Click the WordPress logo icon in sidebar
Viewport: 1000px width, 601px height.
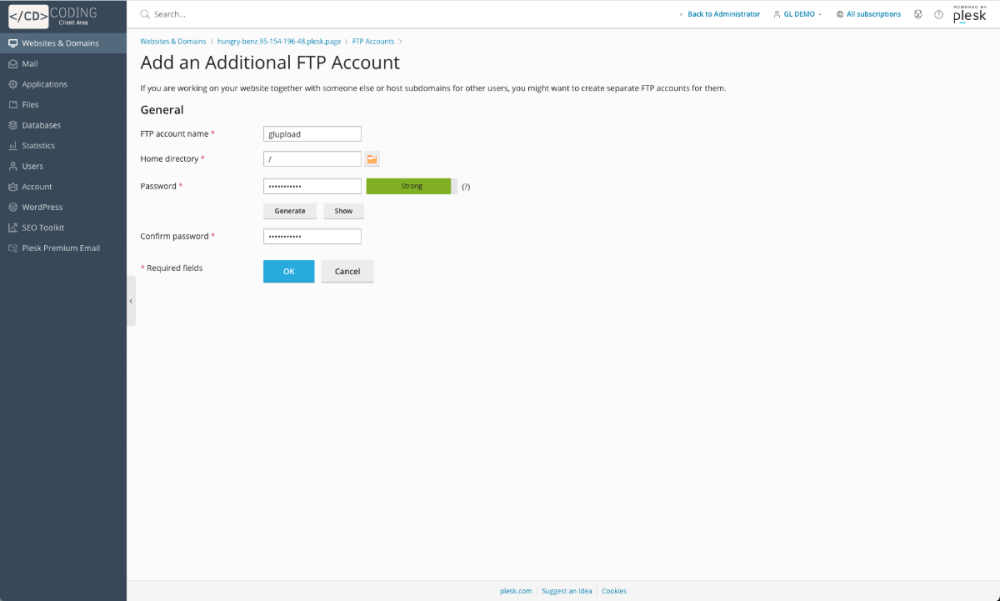pyautogui.click(x=13, y=207)
